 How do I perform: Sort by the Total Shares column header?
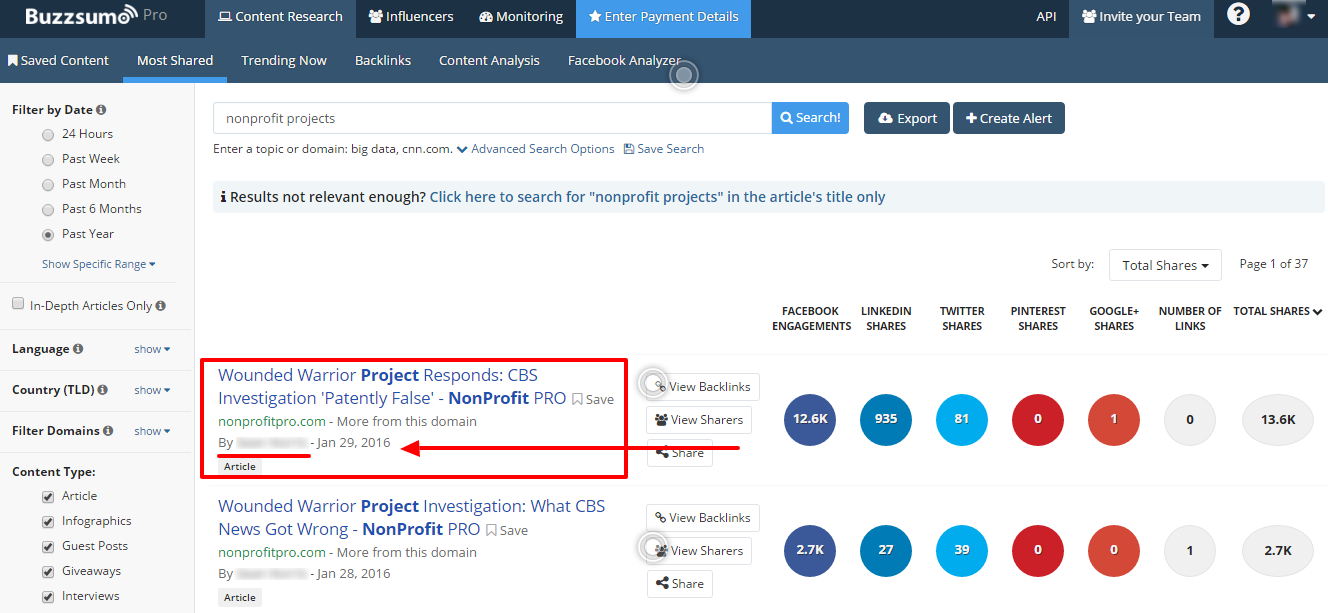pos(1277,311)
